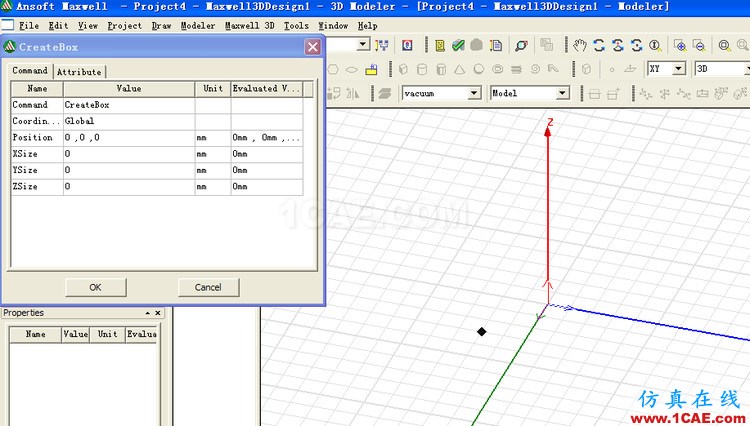
Task: Open the notes document icon
Action: click(496, 45)
